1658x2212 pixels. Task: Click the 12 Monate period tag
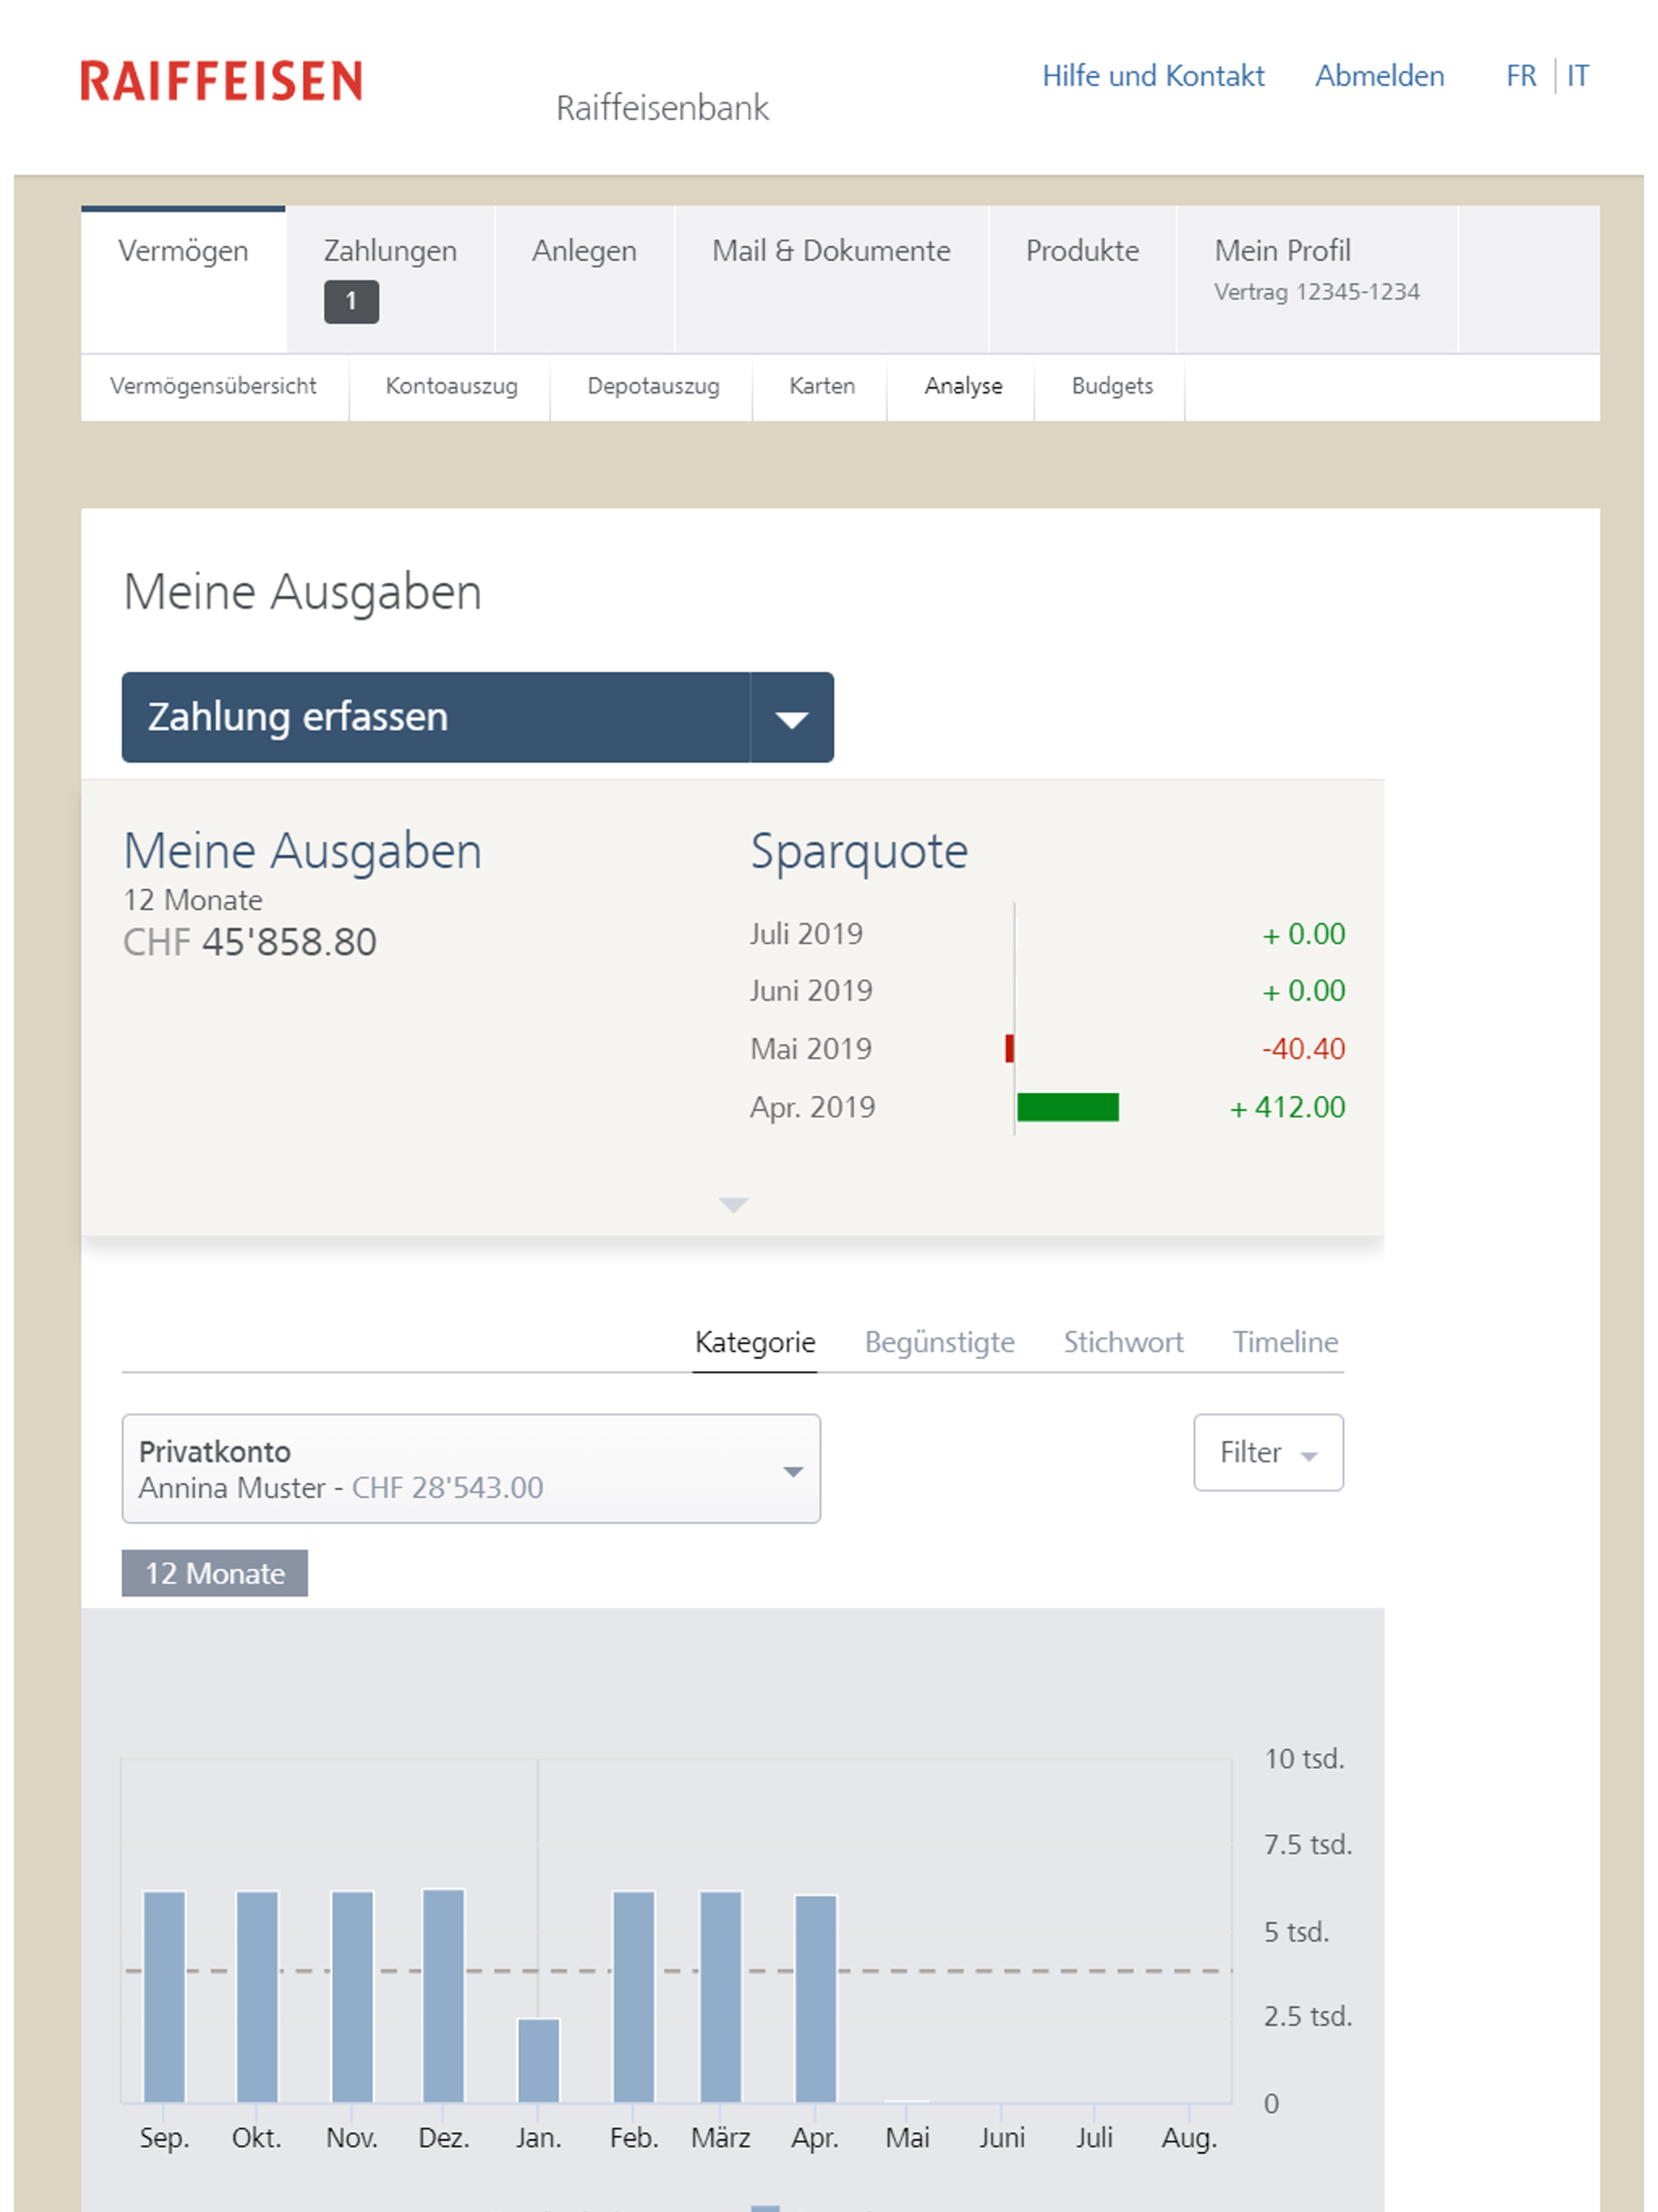[214, 1573]
